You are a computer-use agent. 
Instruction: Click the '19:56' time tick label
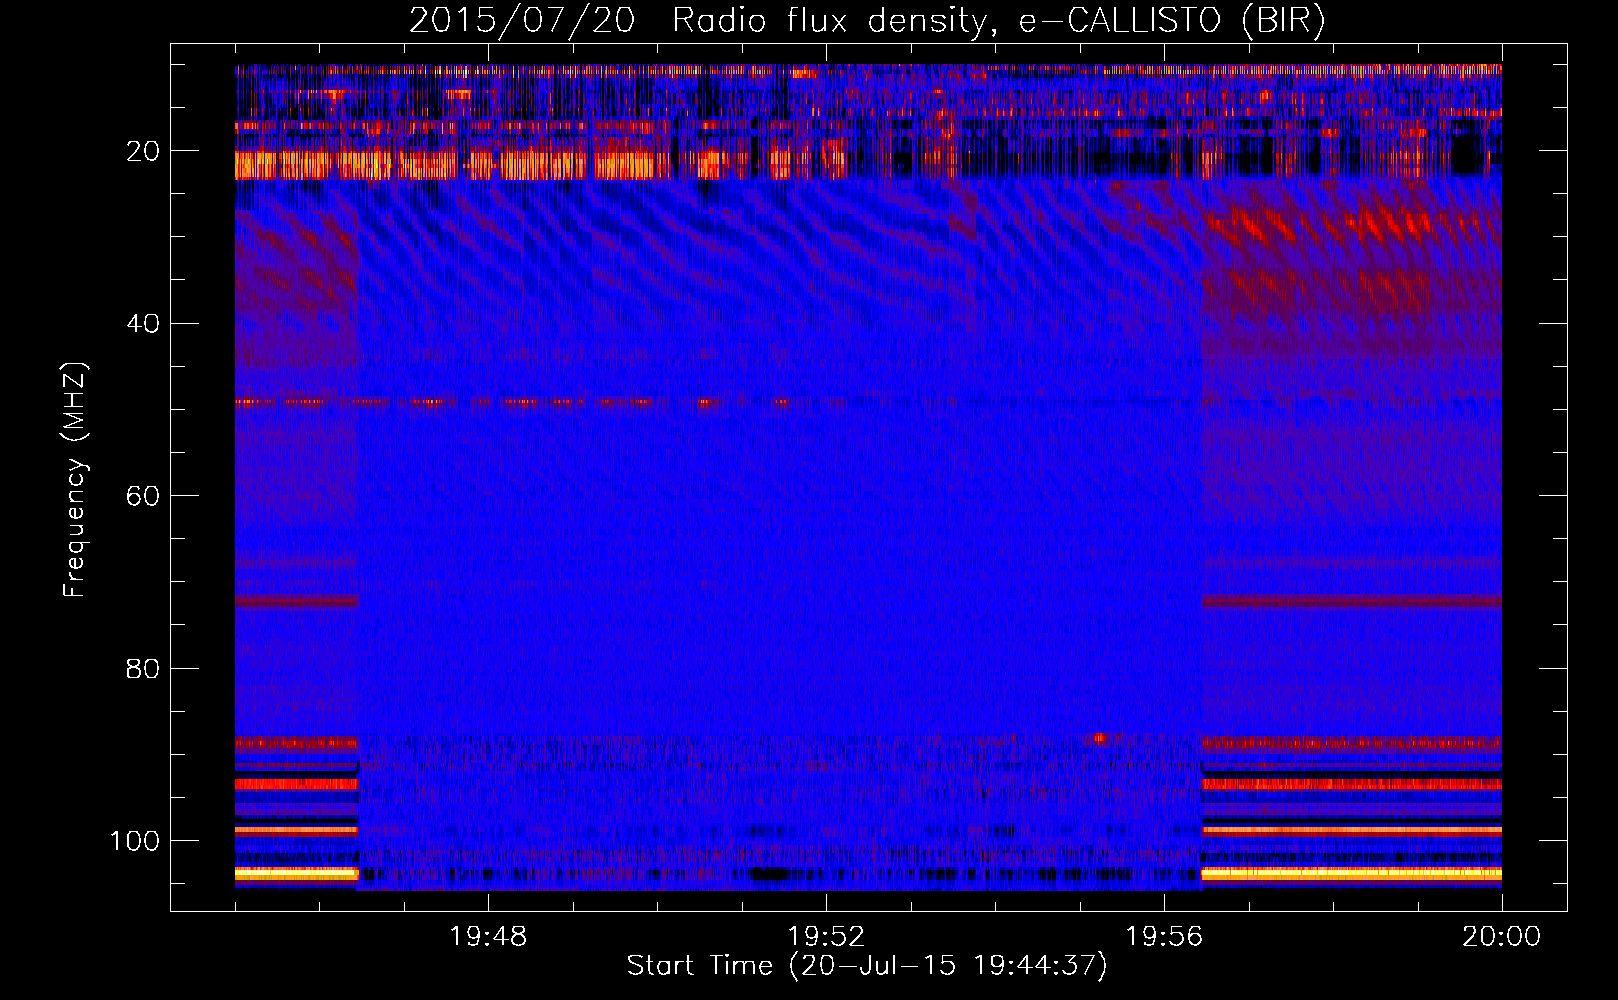pos(1164,937)
